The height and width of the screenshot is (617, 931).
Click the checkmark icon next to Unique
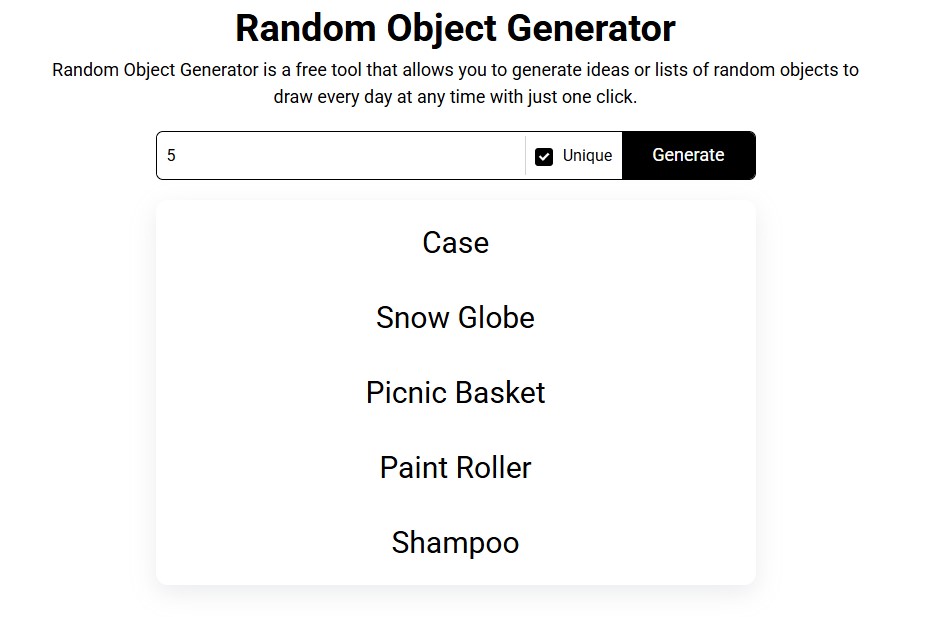click(544, 156)
